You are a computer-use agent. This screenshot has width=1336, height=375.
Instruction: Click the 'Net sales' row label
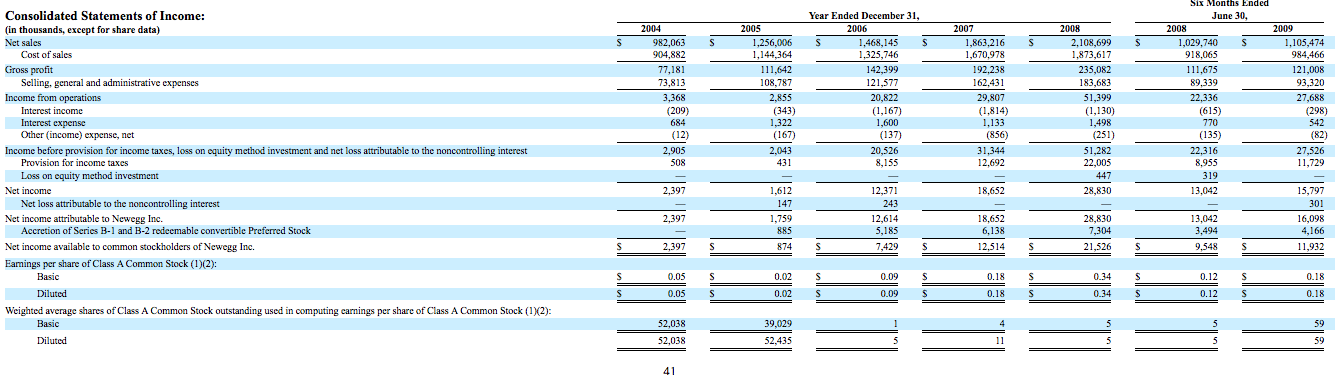coord(24,43)
